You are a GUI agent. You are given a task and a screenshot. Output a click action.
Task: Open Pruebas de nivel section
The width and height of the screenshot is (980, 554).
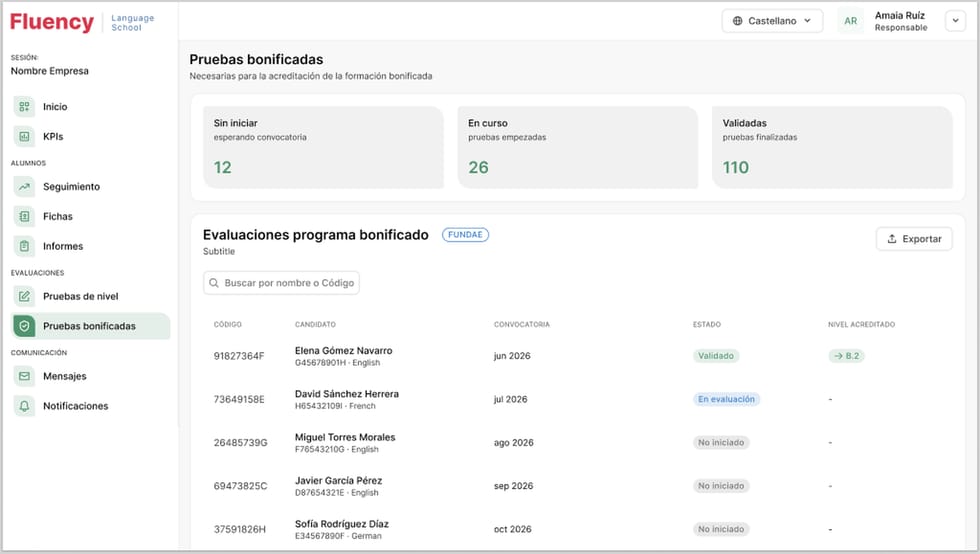(91, 296)
